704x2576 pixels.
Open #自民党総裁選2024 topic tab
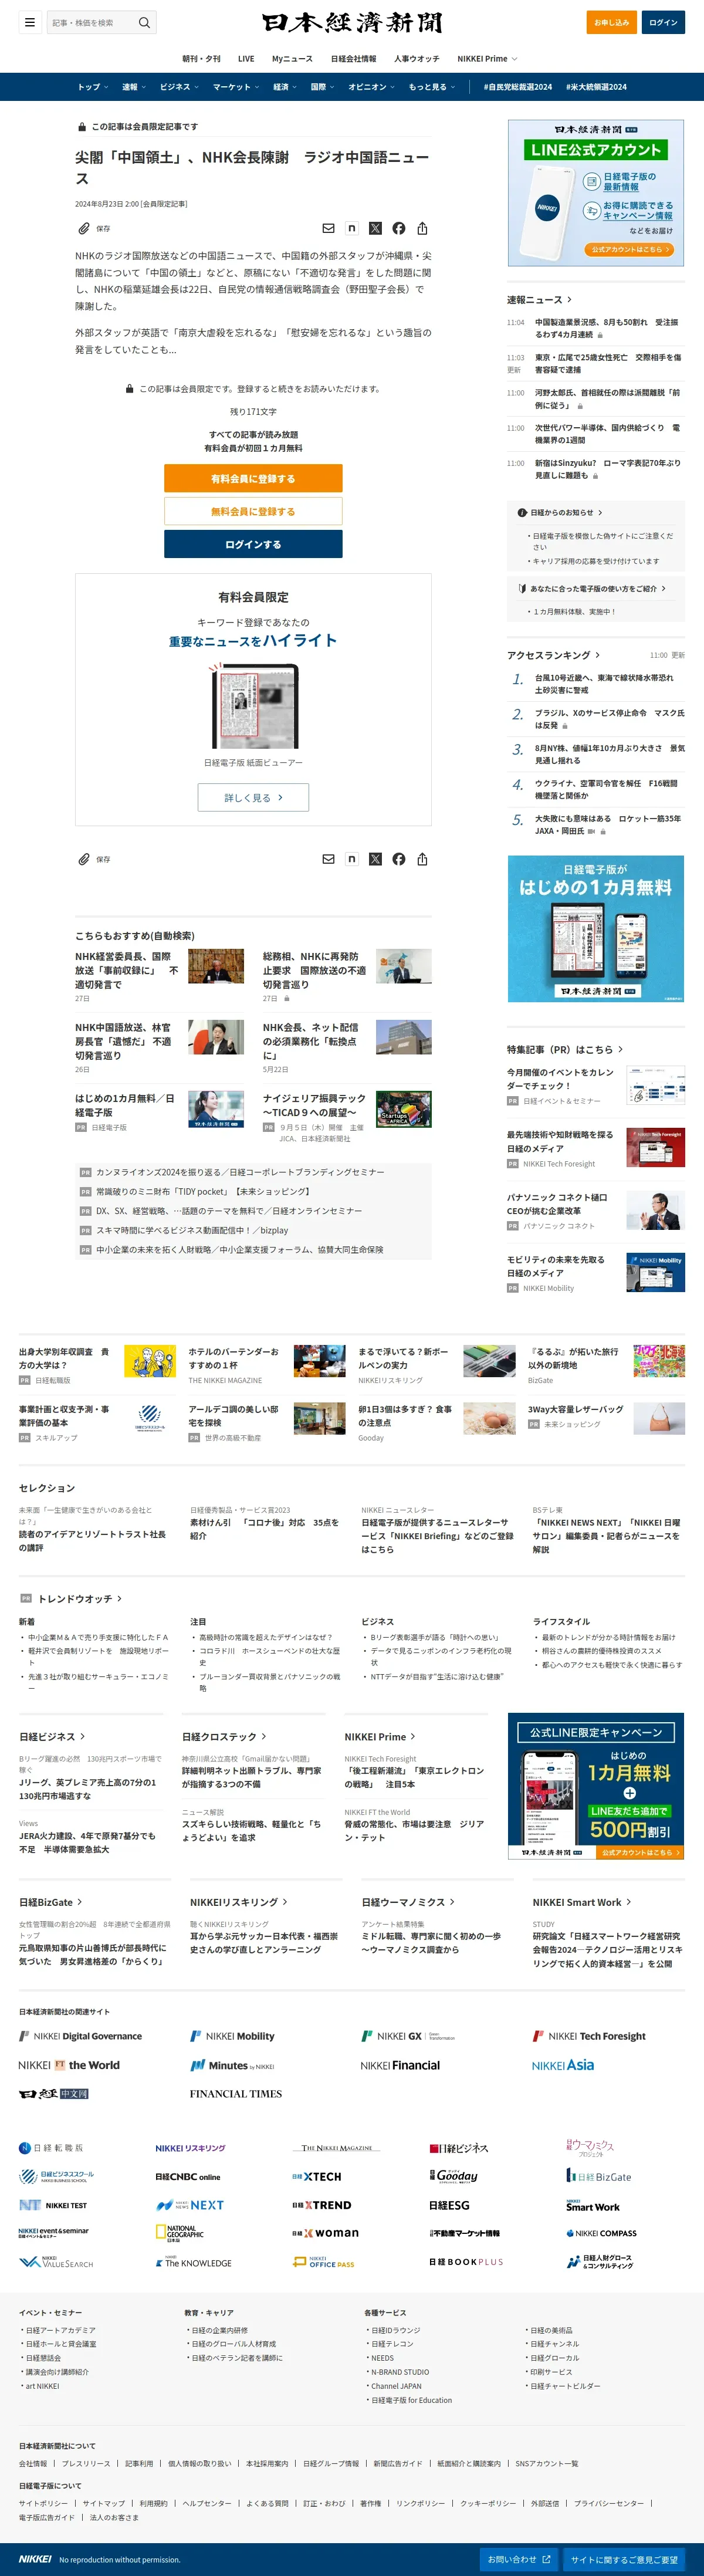pos(517,87)
